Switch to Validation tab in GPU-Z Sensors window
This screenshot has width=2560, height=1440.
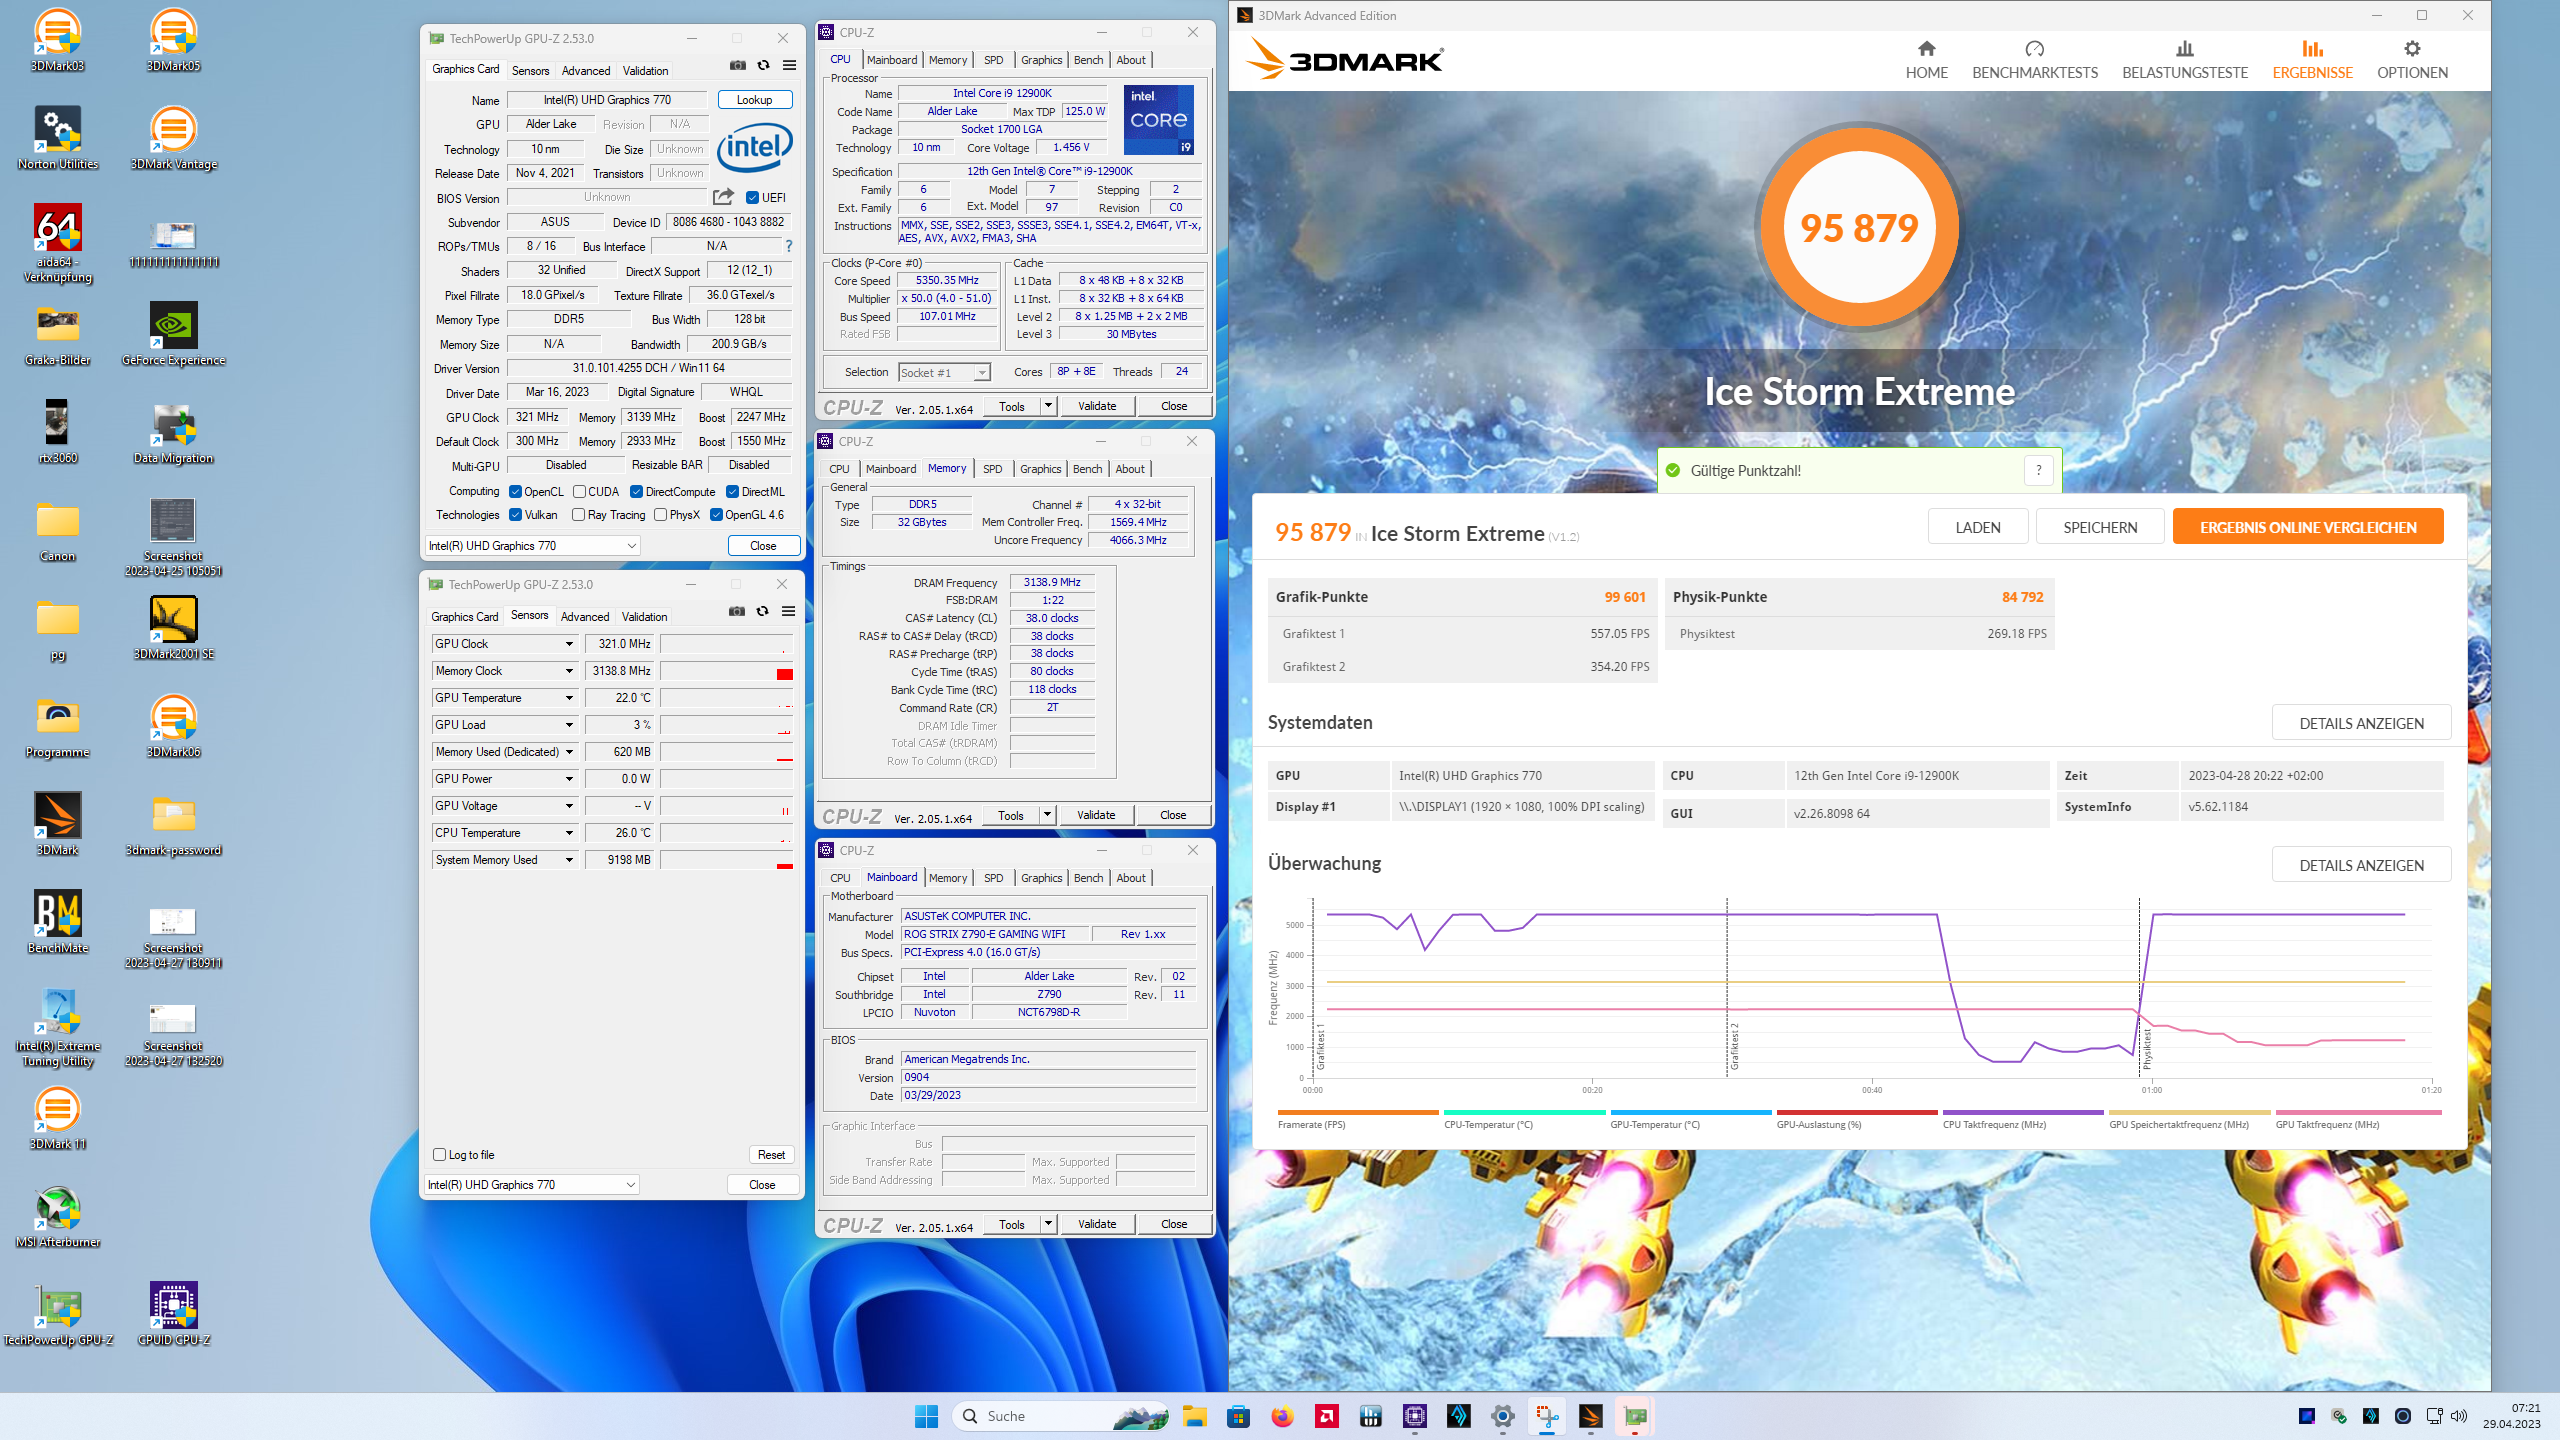645,617
